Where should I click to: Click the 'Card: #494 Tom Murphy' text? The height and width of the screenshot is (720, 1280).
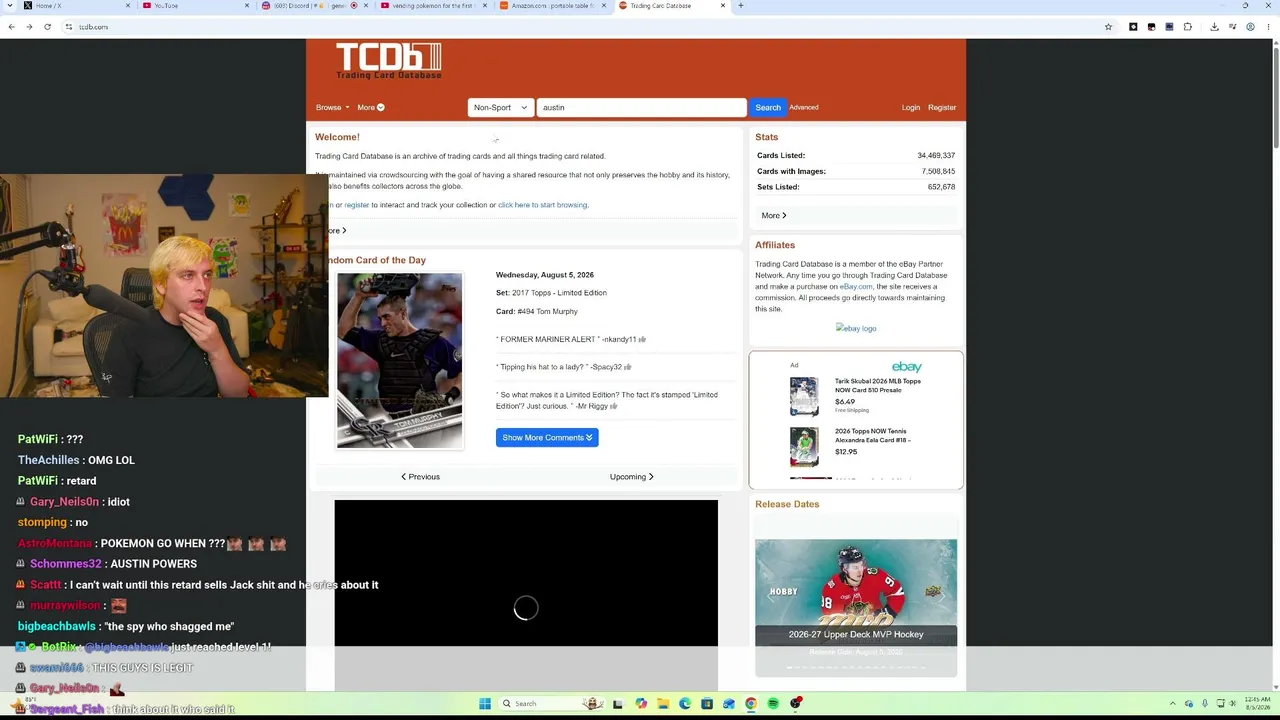(536, 311)
